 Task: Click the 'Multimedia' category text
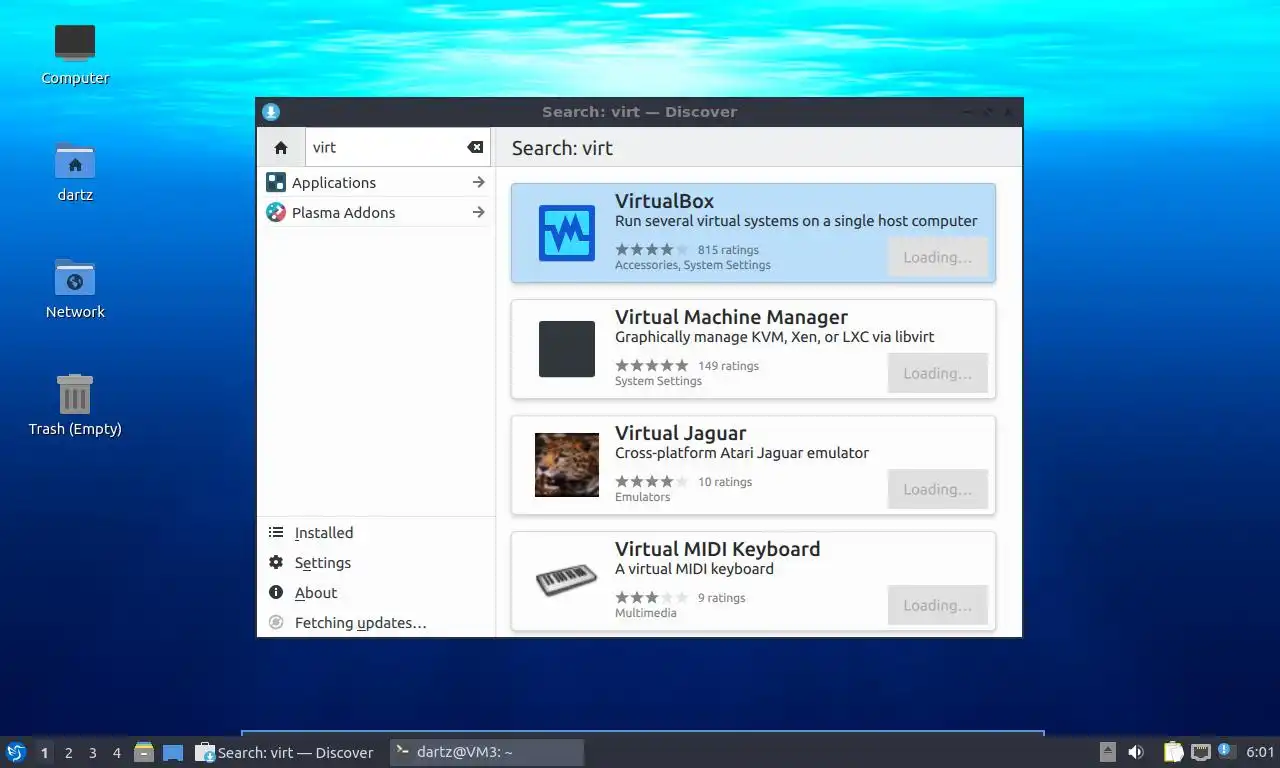[646, 613]
